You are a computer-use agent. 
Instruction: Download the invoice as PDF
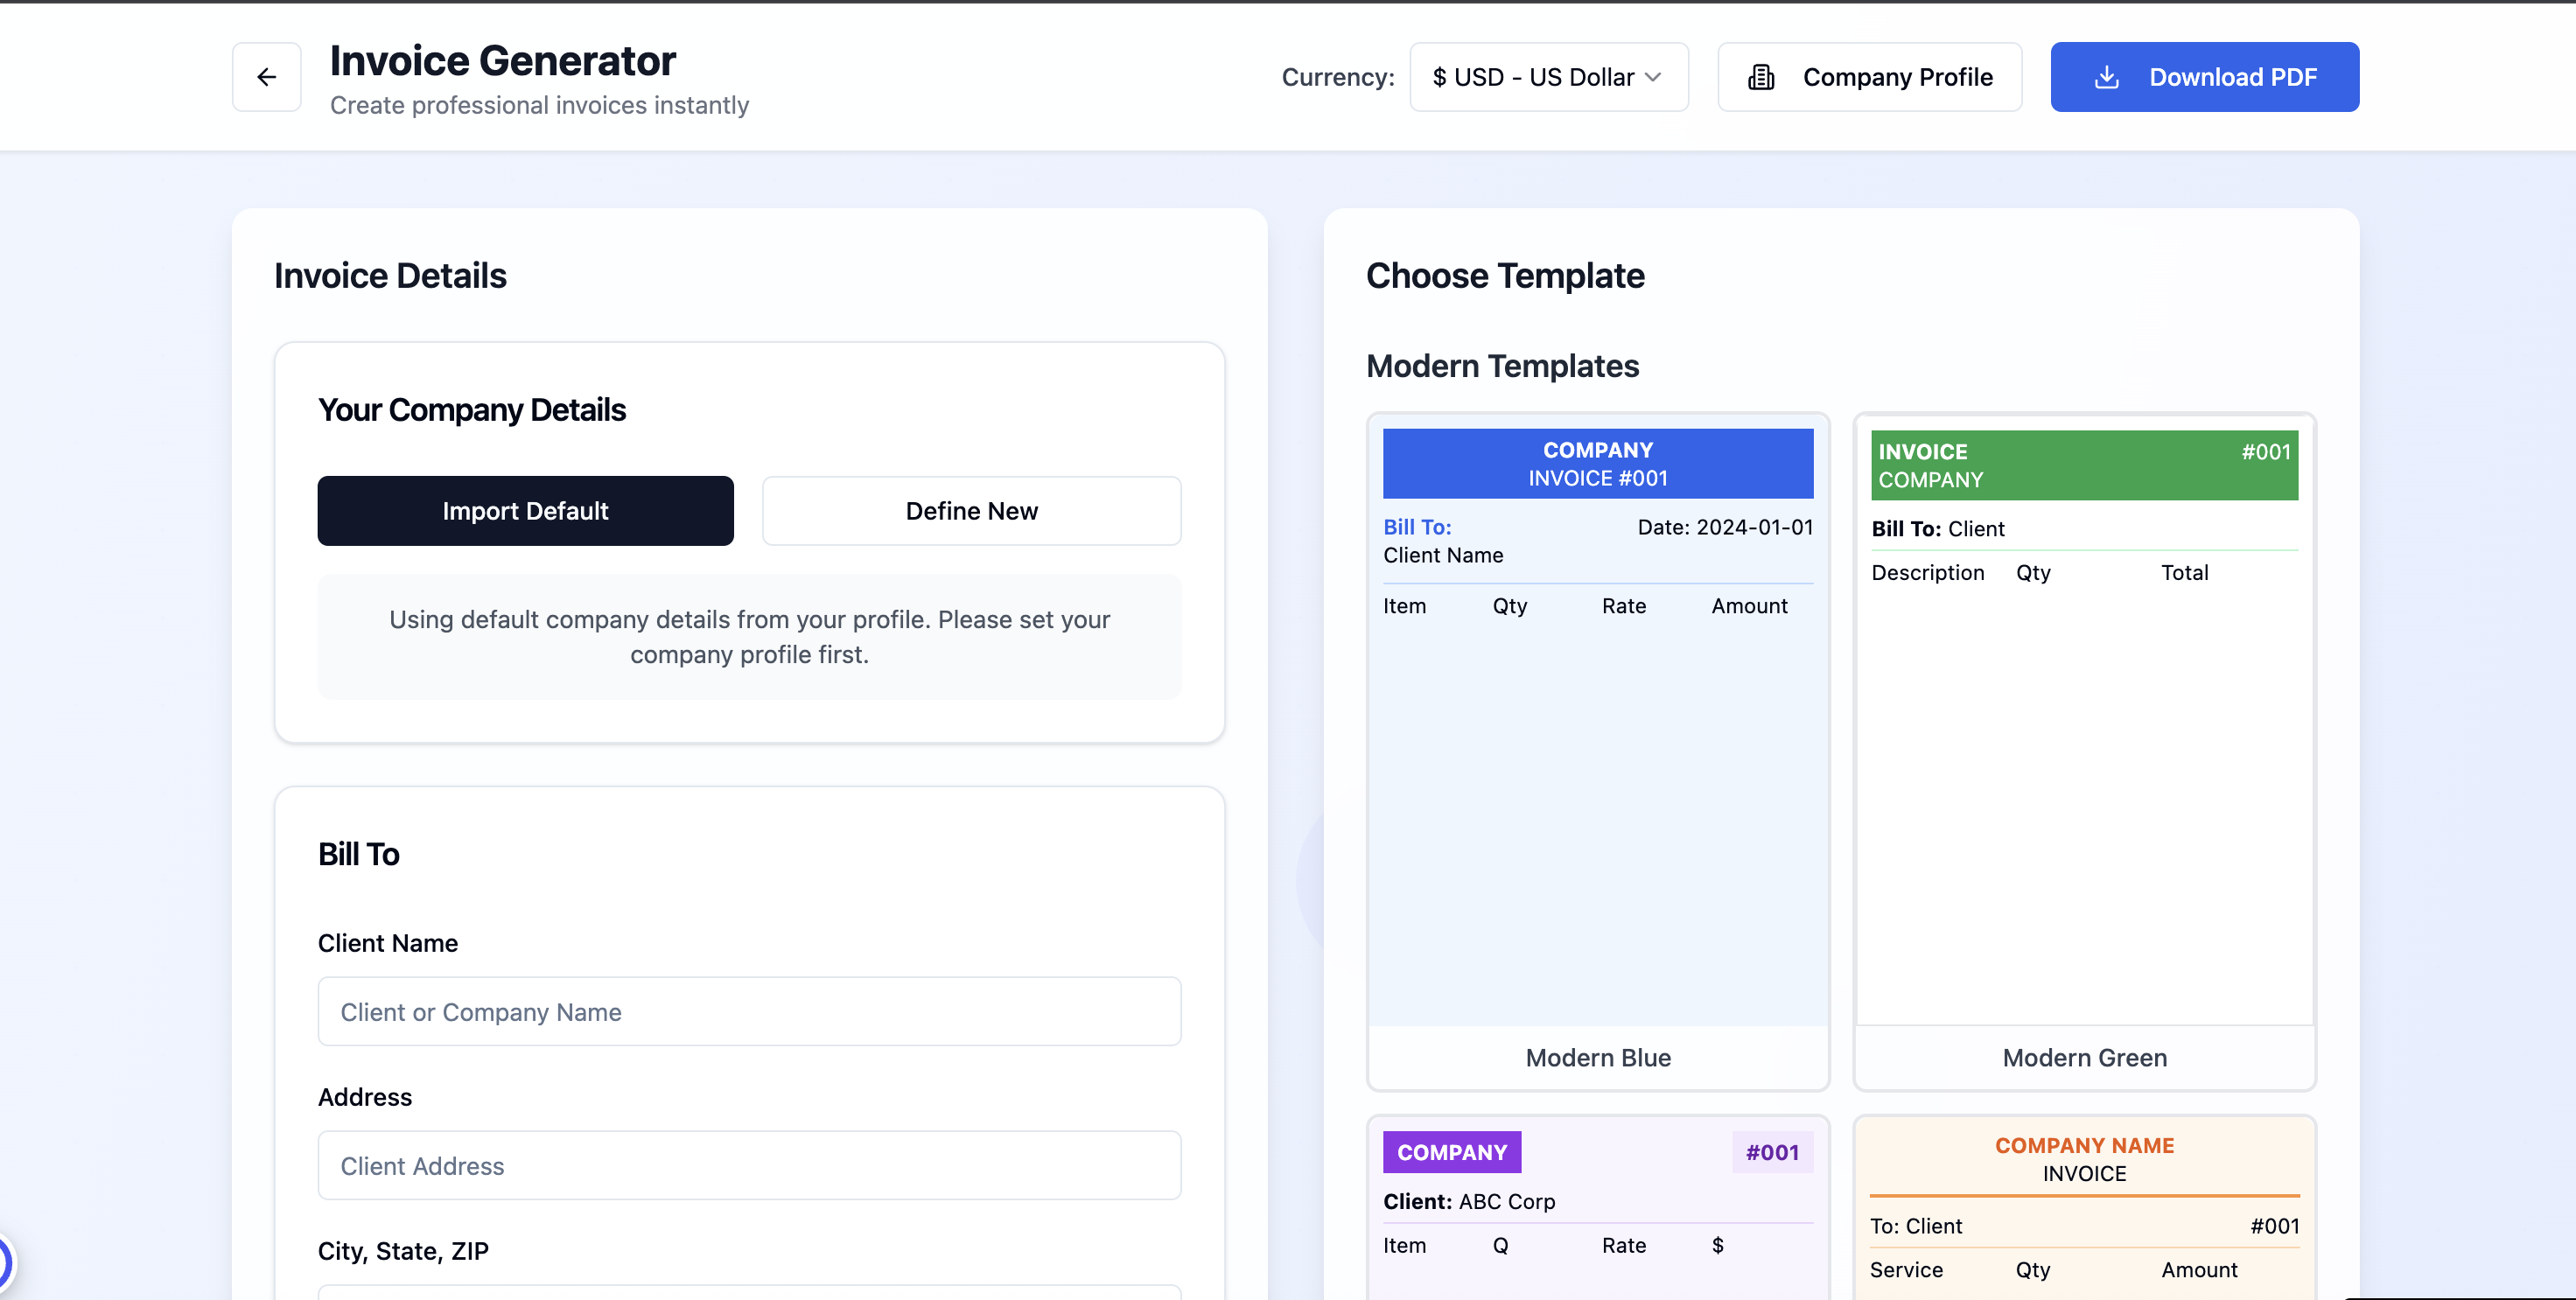point(2204,77)
